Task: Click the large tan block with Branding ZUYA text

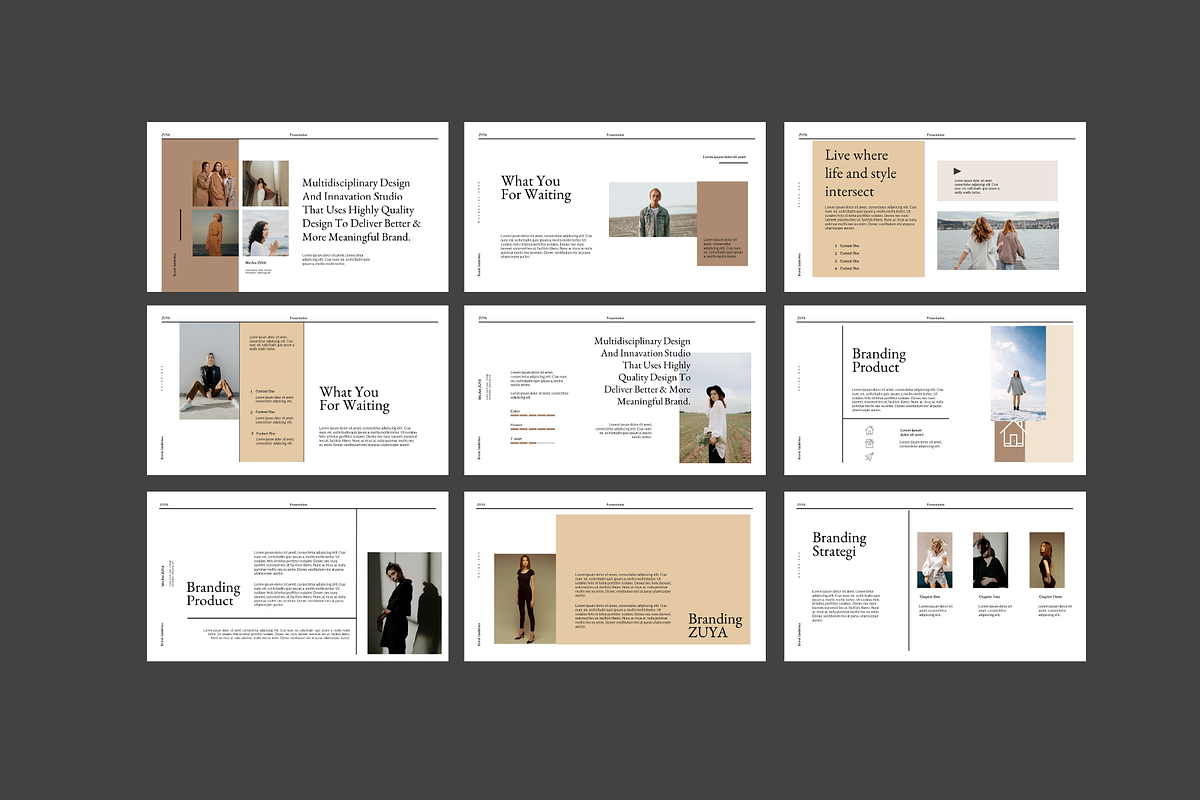Action: tap(653, 579)
